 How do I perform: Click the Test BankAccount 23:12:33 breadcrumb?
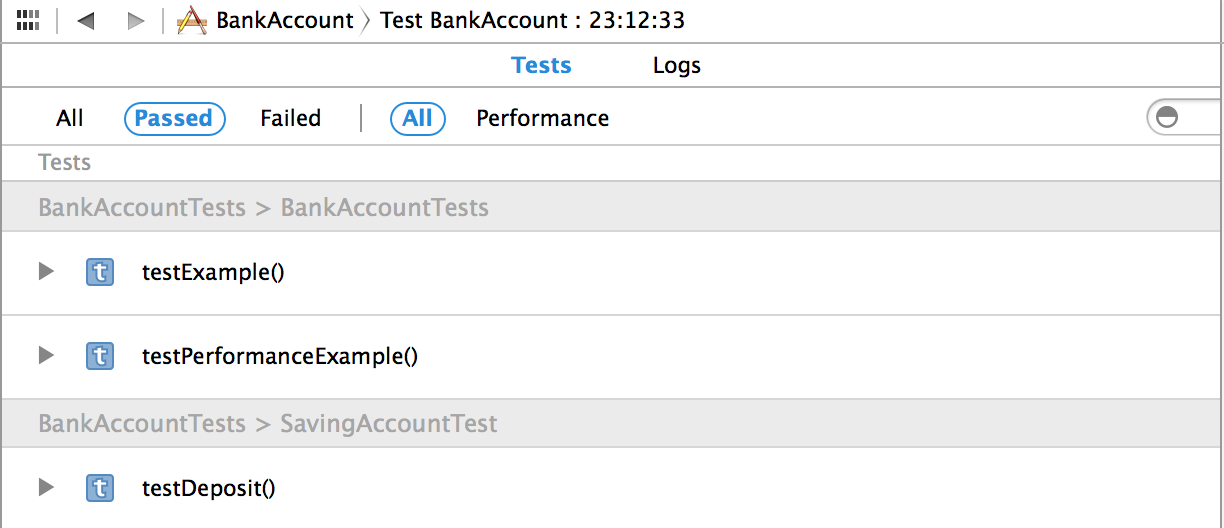(532, 21)
